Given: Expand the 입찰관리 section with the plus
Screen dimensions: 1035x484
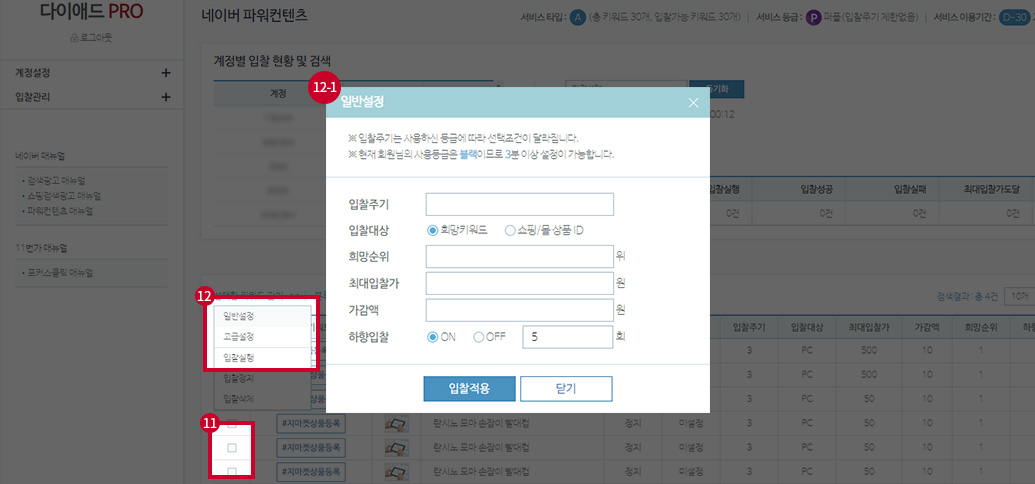Looking at the screenshot, I should (x=166, y=97).
